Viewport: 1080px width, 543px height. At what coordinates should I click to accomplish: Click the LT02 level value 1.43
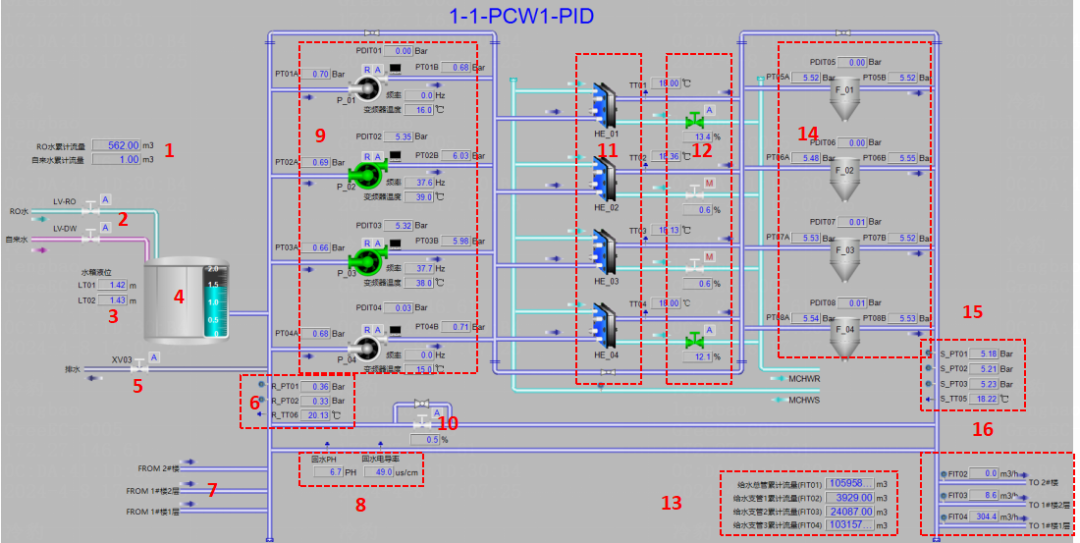pos(112,300)
